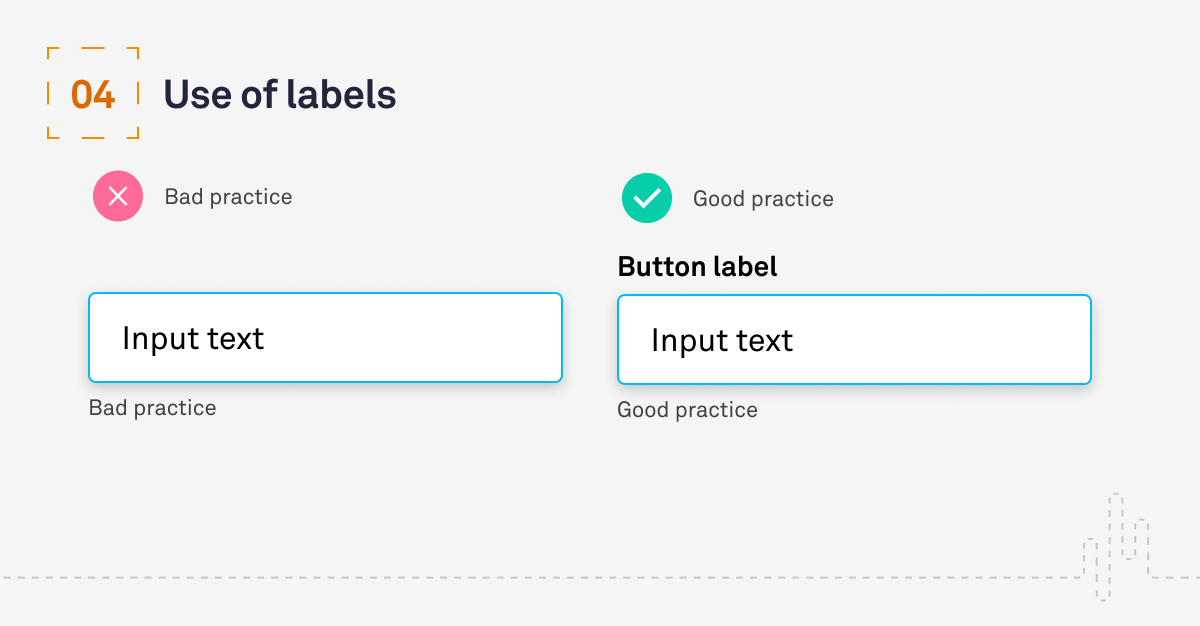Click the white tick inside green circle
Screen dimensions: 1200x626
[647, 198]
